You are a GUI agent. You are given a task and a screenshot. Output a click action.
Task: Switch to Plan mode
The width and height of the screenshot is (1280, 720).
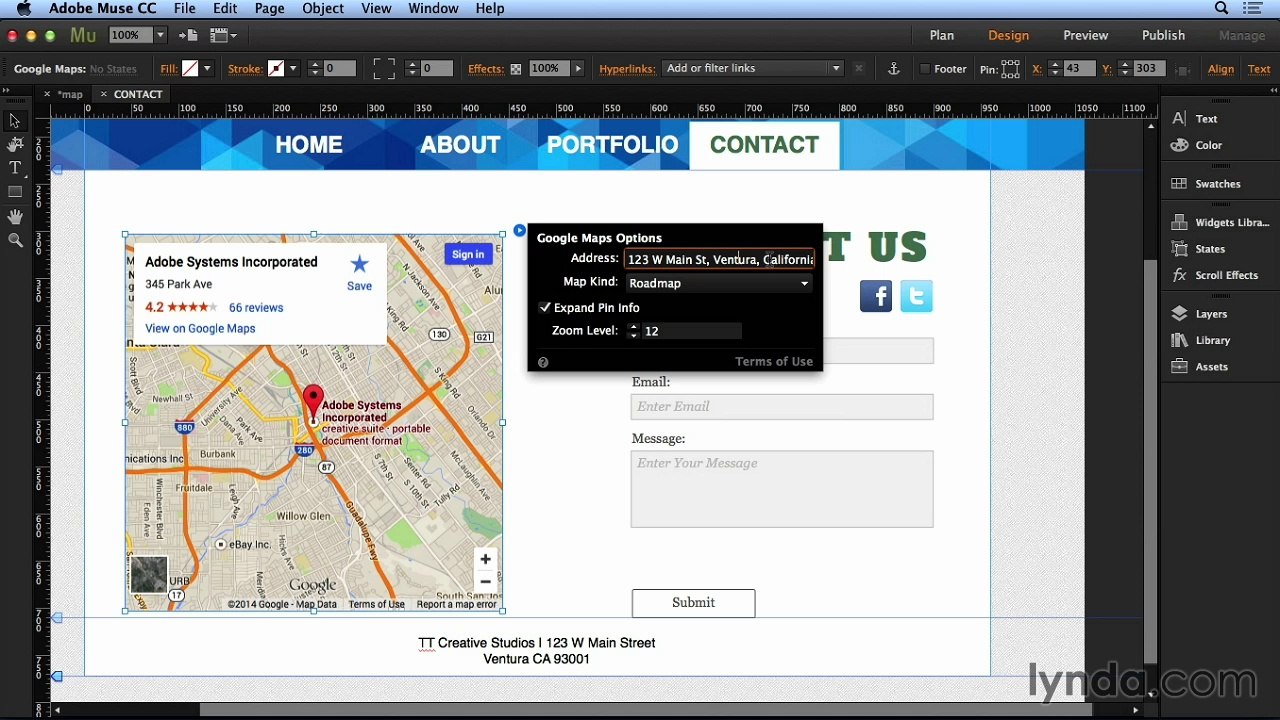click(941, 35)
